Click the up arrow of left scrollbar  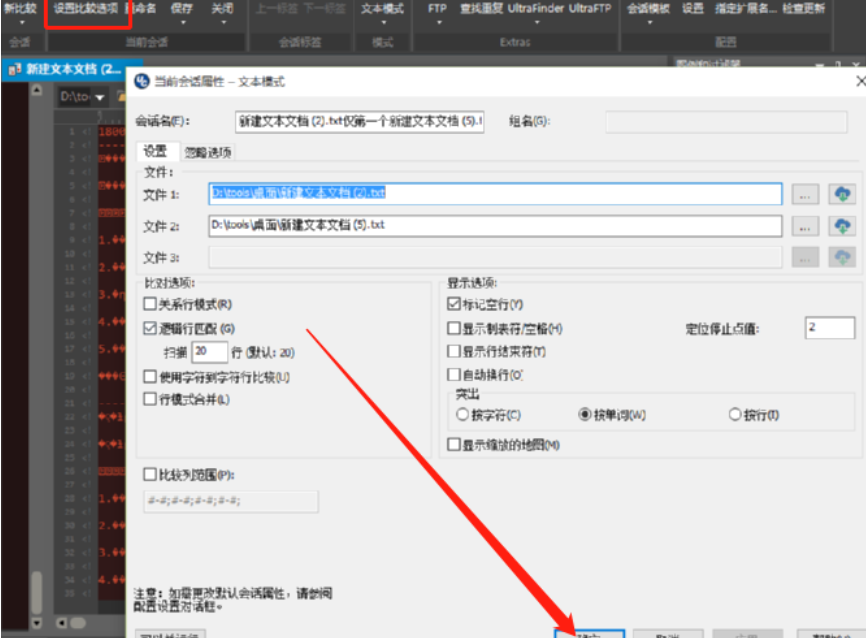click(x=36, y=90)
